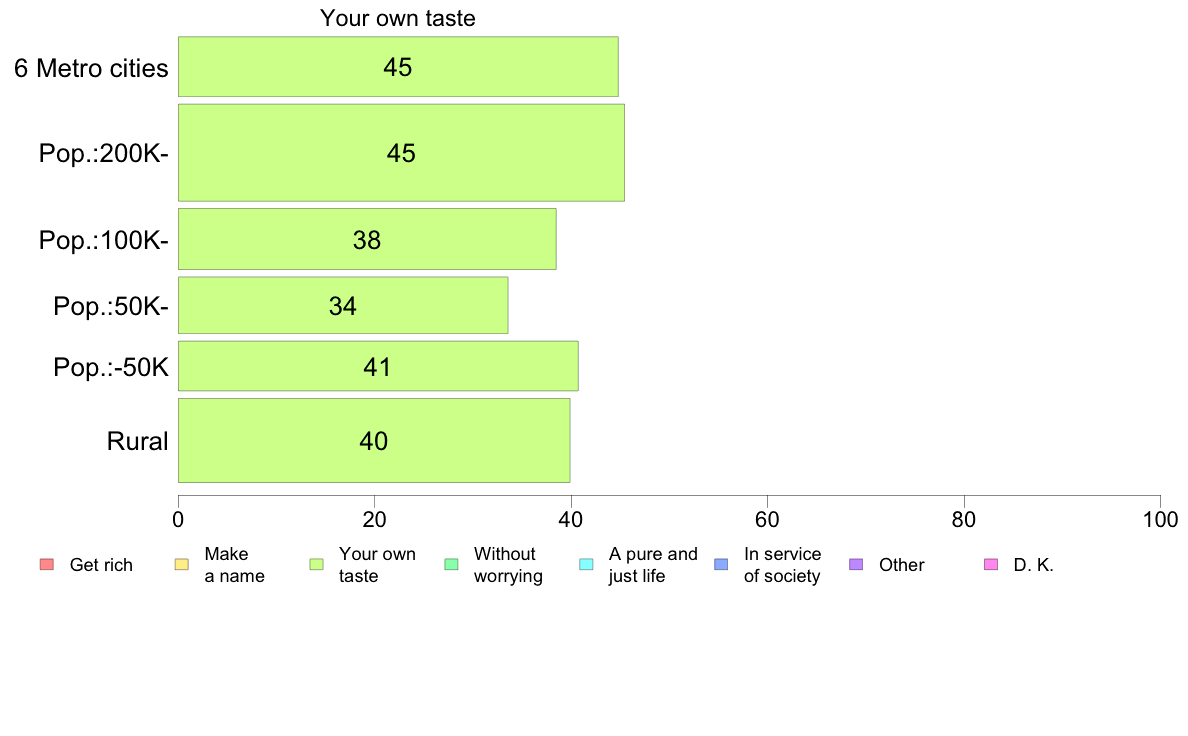
Task: Select the Pop.:200K- bar showing 45
Action: point(402,152)
